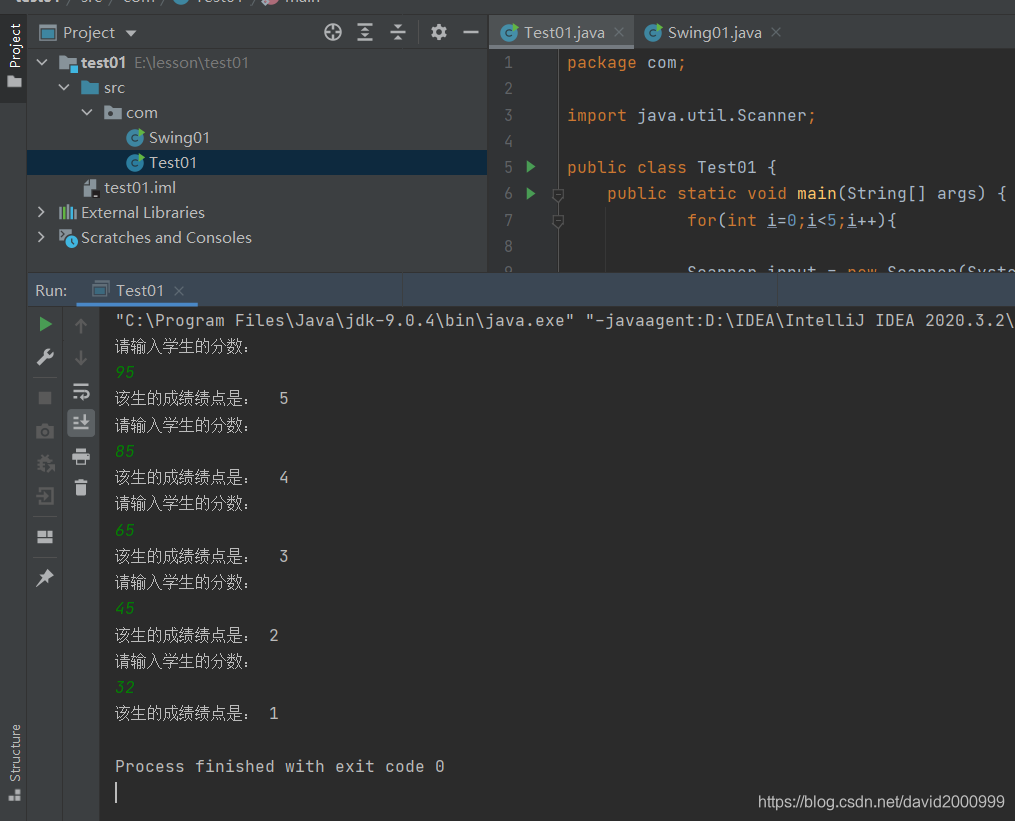Image resolution: width=1015 pixels, height=821 pixels.
Task: Switch to Test01.java editor tab
Action: coord(563,32)
